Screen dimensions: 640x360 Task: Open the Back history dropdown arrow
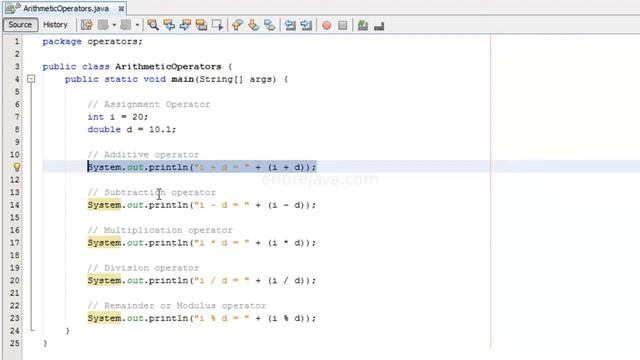tap(114, 25)
